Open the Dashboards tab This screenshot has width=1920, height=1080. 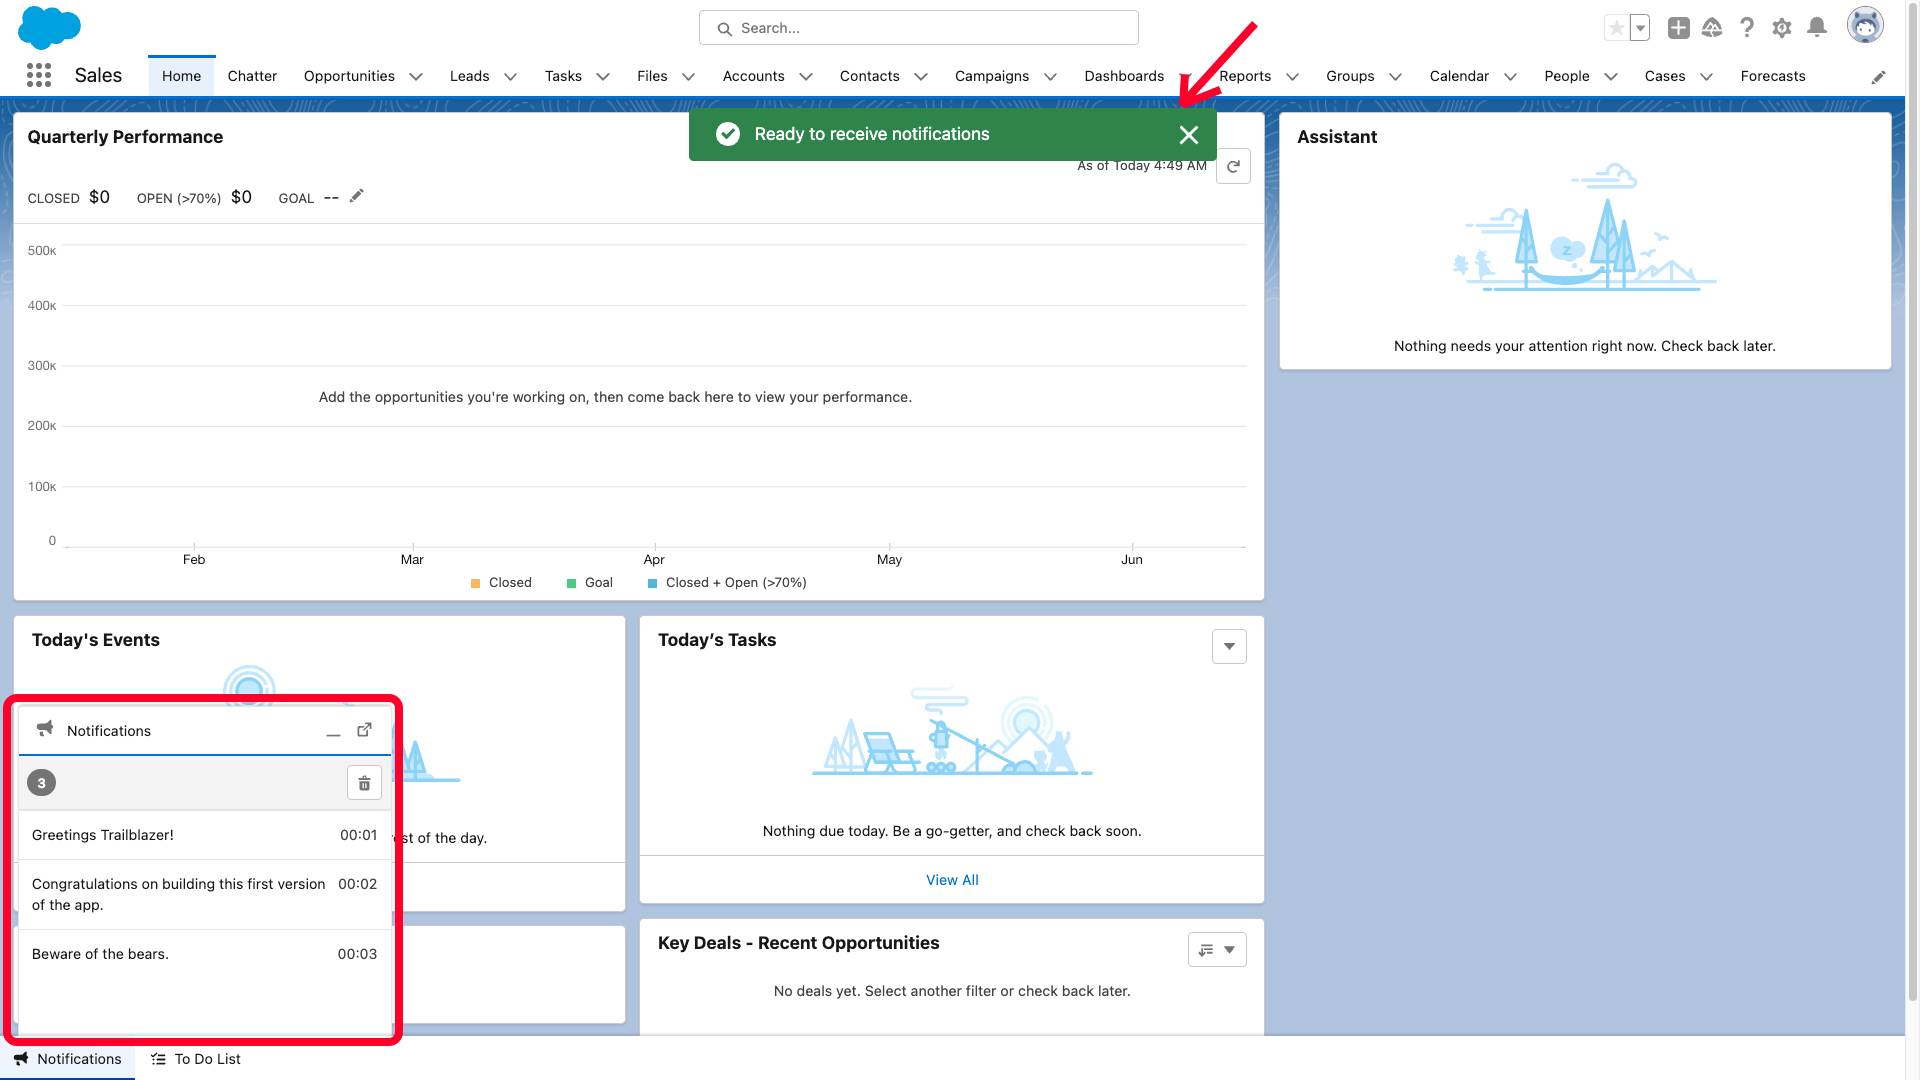point(1124,76)
